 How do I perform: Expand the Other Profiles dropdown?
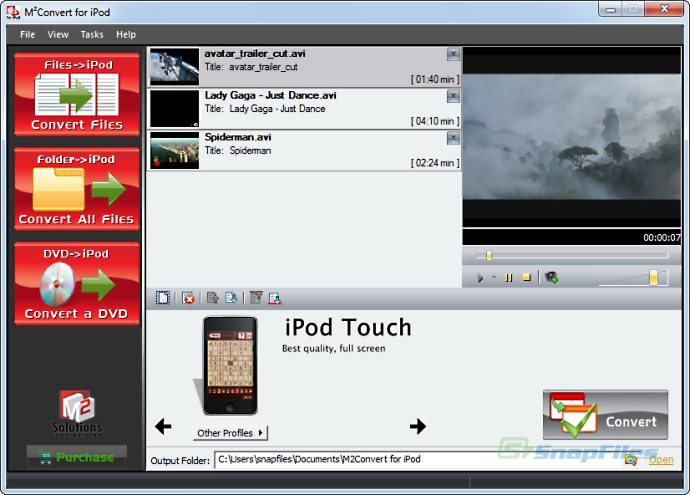[230, 433]
